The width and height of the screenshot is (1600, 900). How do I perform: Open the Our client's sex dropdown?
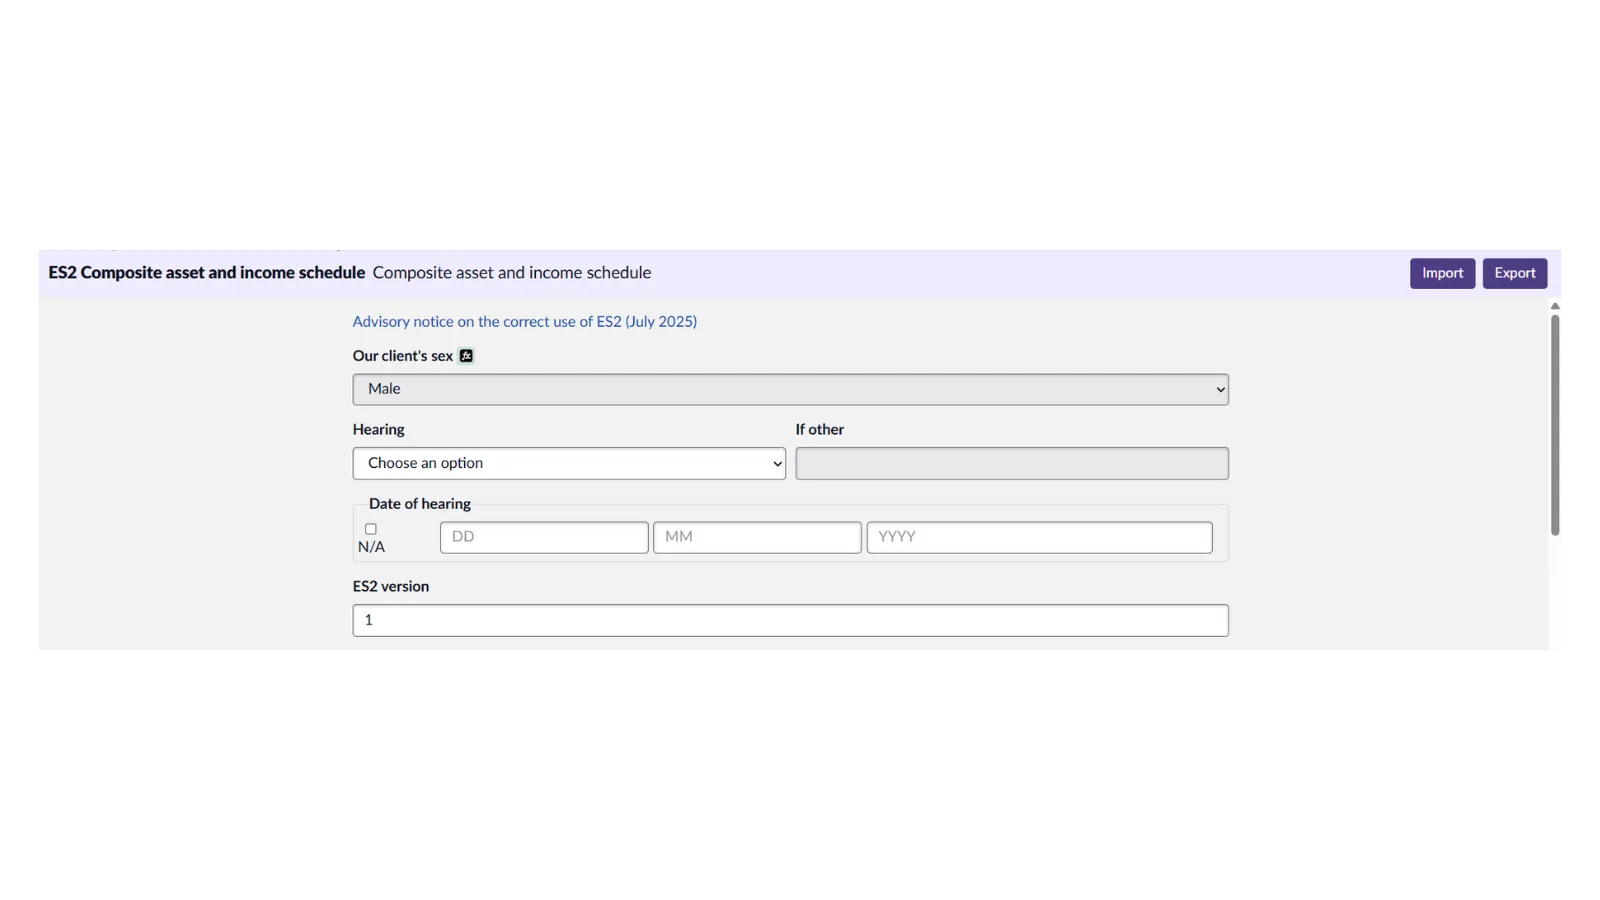(790, 389)
